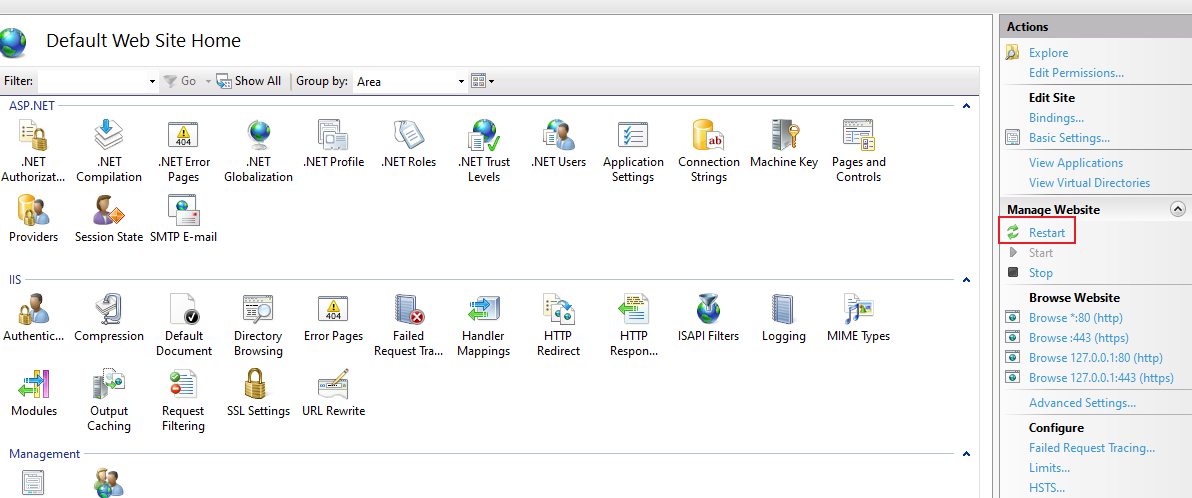Open the Machine Key feature
1192x498 pixels.
[x=784, y=144]
